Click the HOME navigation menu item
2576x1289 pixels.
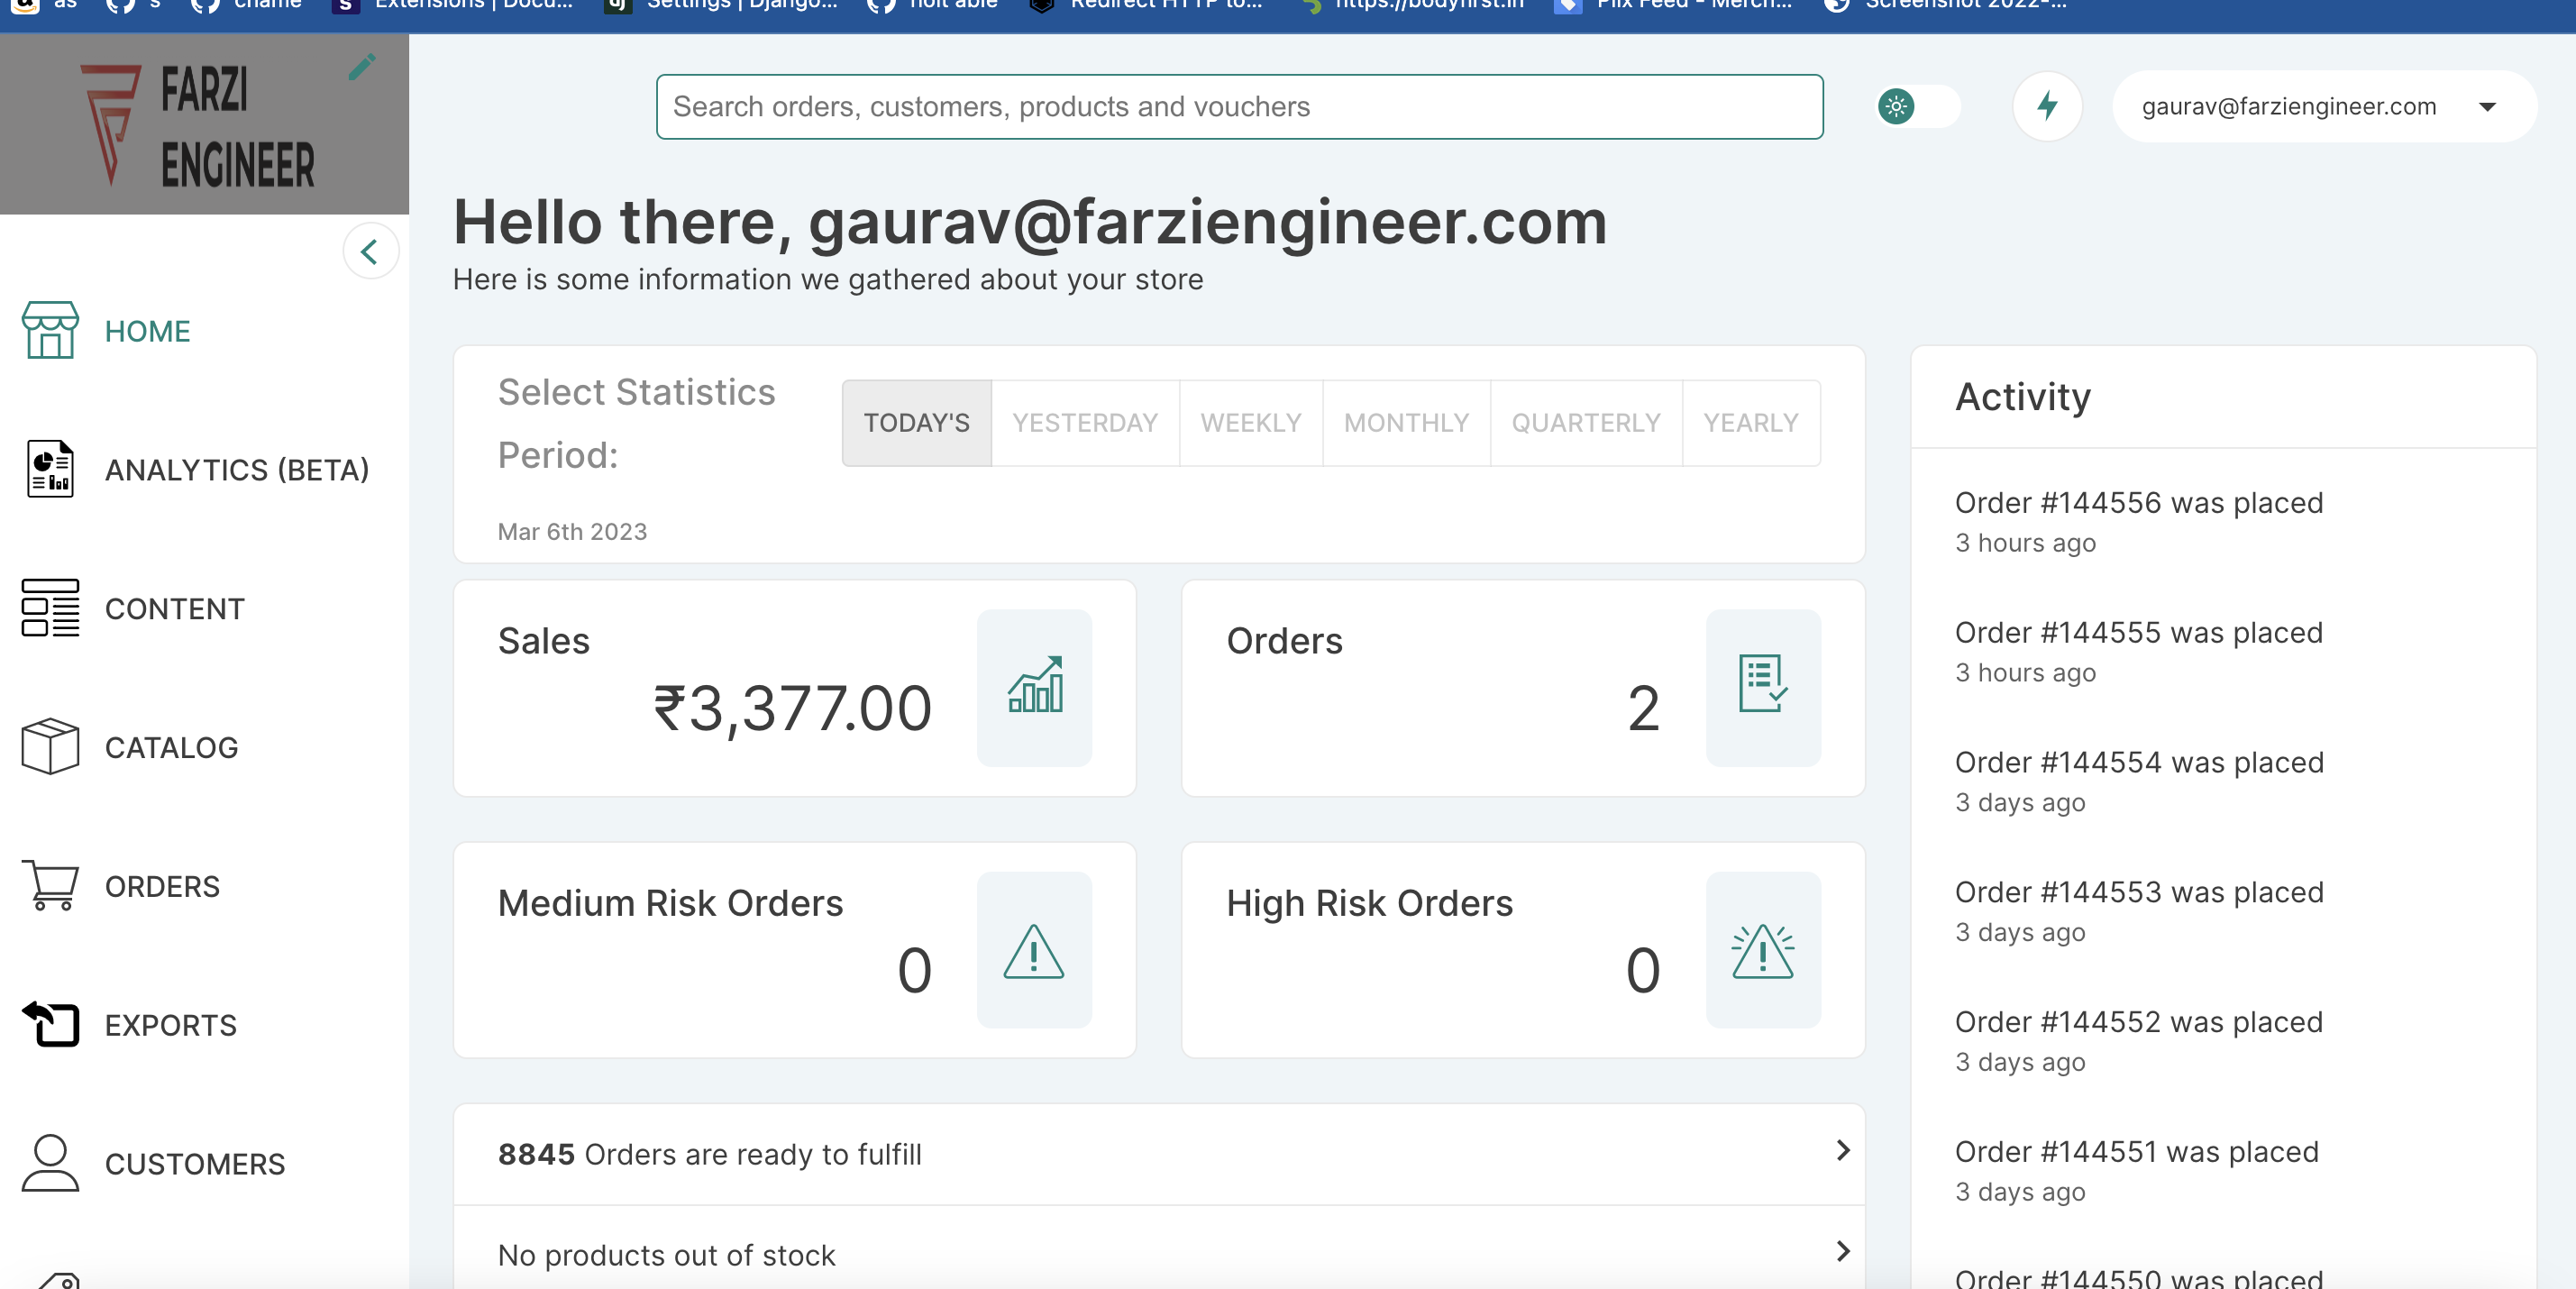(148, 332)
